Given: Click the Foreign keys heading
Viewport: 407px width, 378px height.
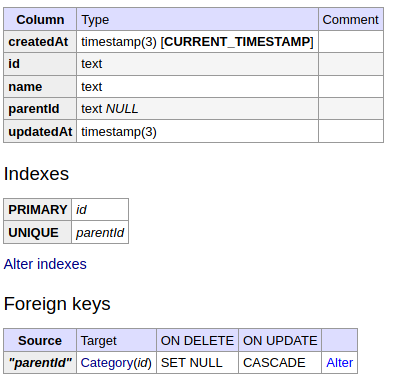Looking at the screenshot, I should tap(57, 304).
